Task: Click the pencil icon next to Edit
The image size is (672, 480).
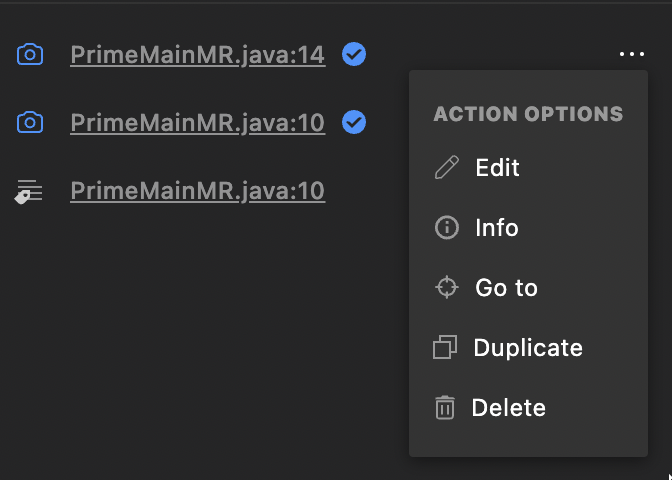Action: tap(446, 168)
